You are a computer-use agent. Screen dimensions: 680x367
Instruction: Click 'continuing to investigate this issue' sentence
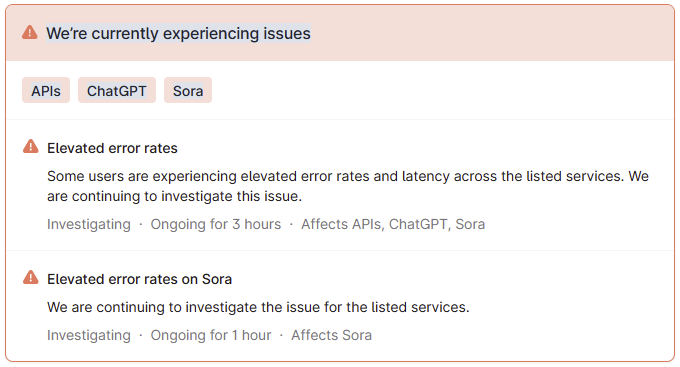(x=186, y=197)
